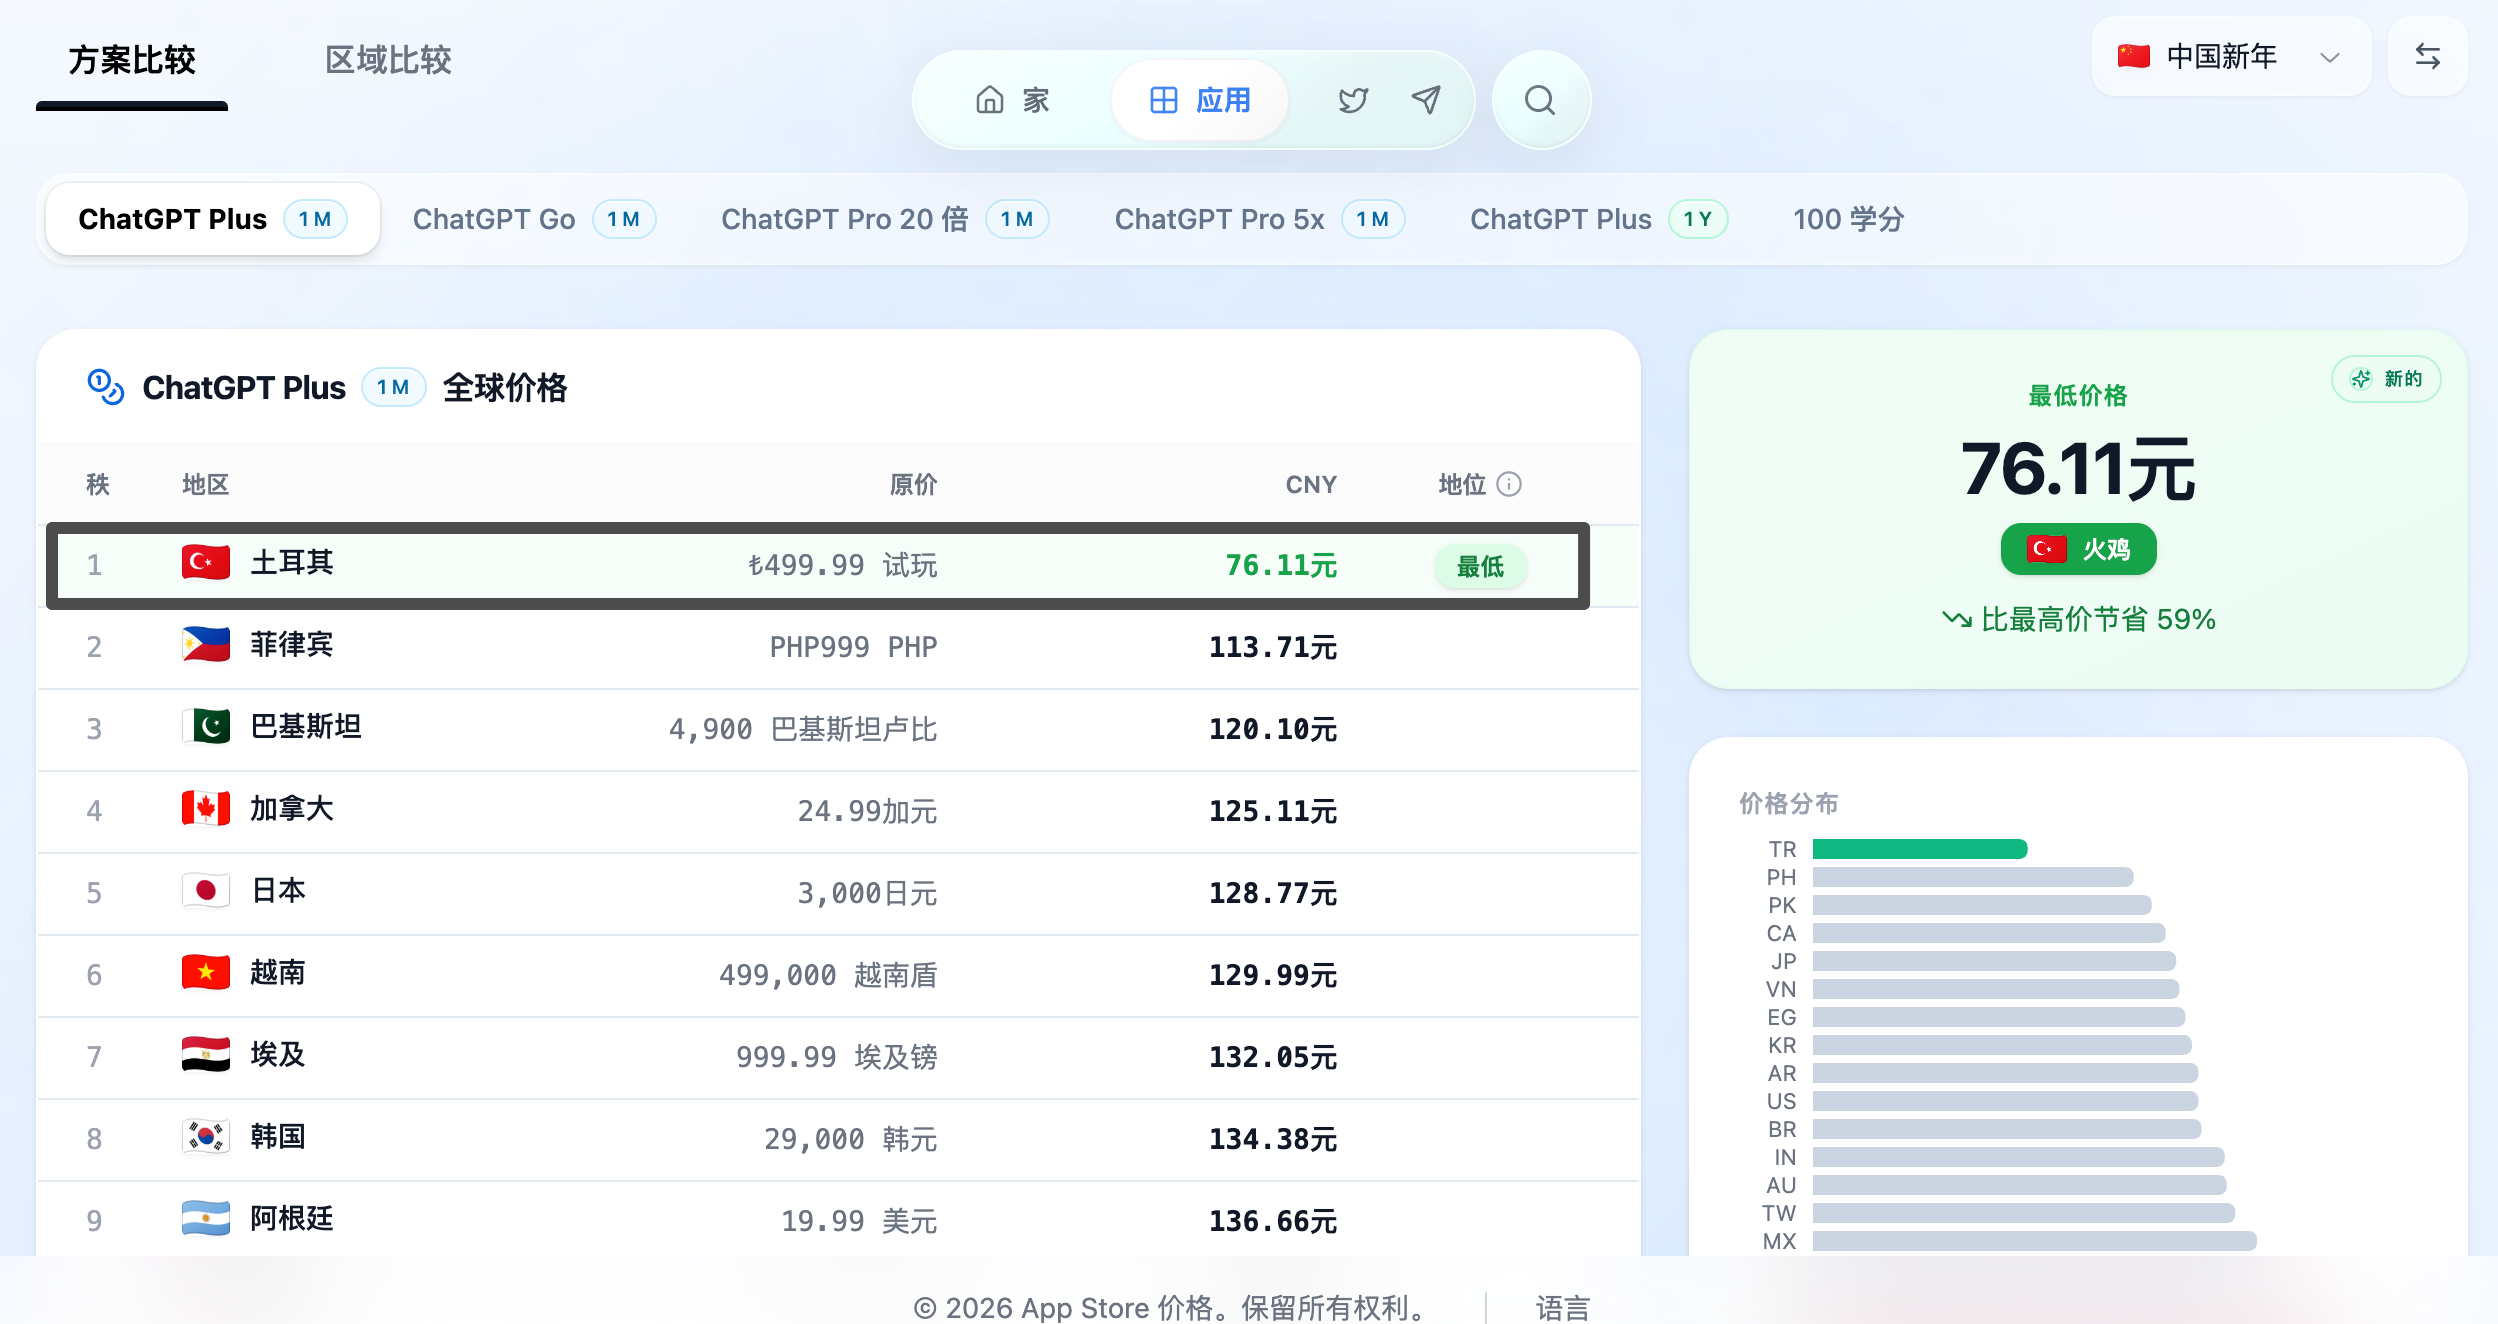The height and width of the screenshot is (1324, 2498).
Task: Sort by the 原价 column header
Action: click(913, 484)
